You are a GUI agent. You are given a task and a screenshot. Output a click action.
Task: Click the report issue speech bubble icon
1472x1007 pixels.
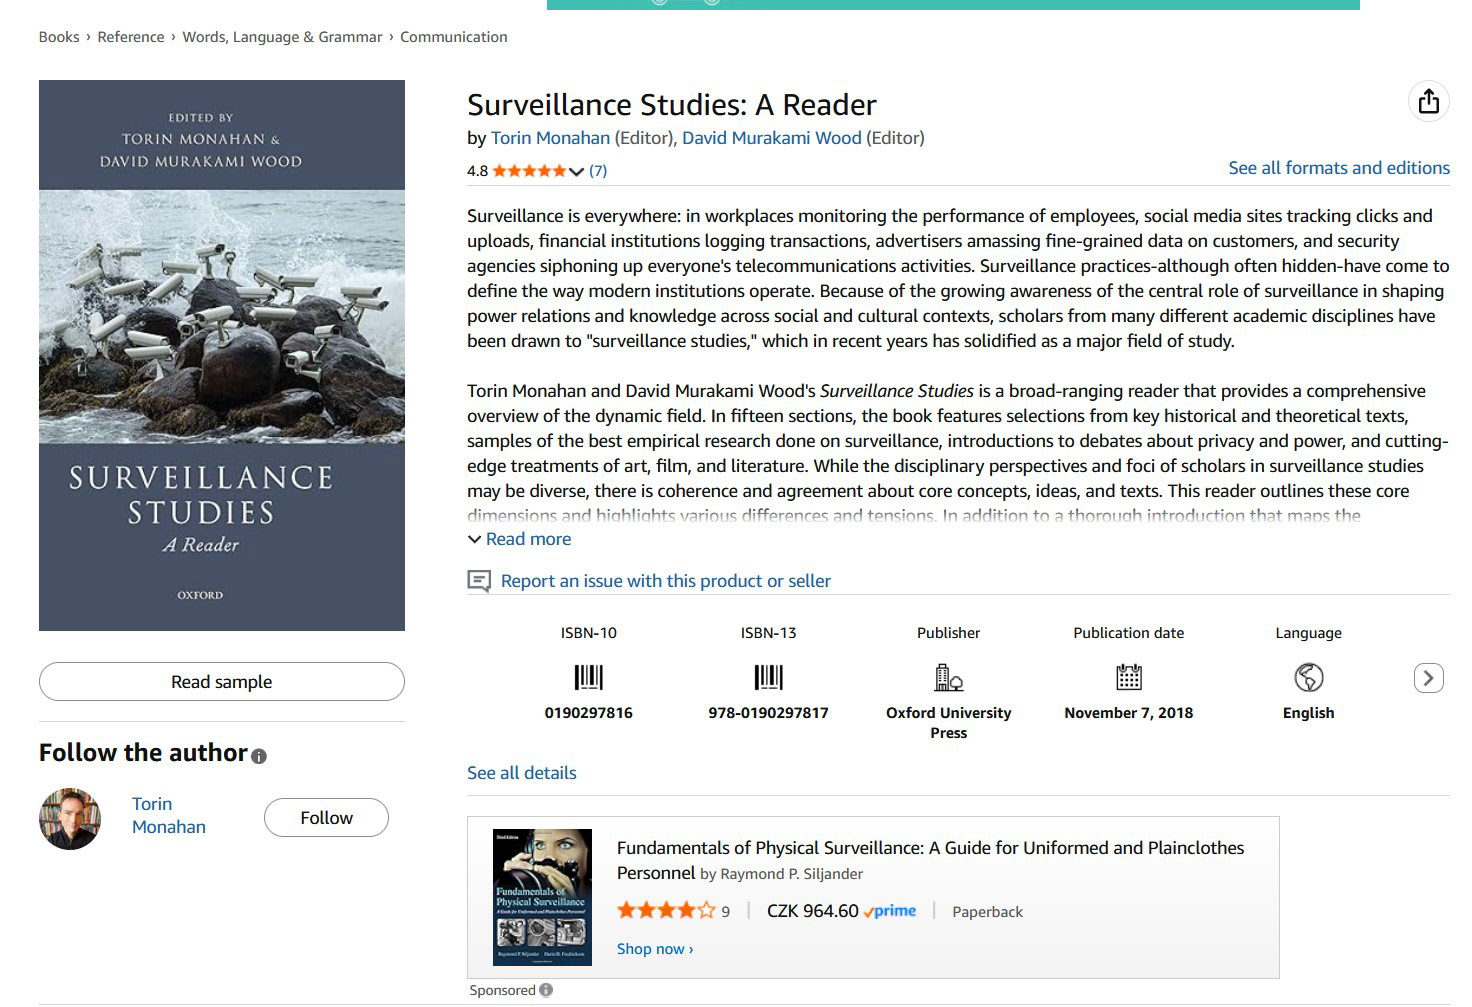click(479, 581)
